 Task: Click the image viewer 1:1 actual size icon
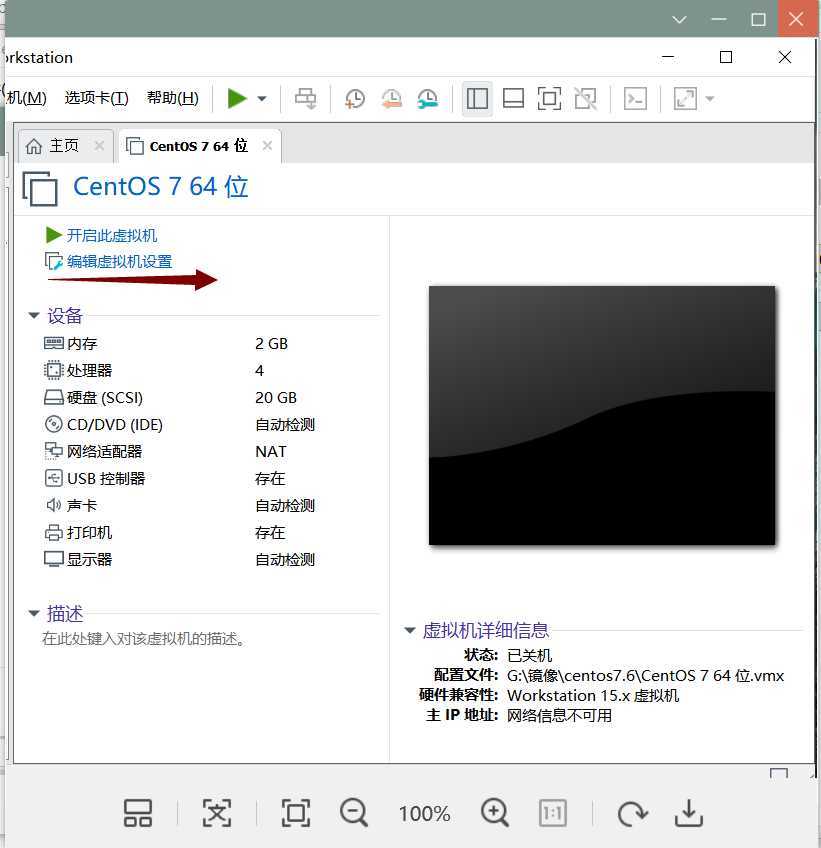point(553,813)
